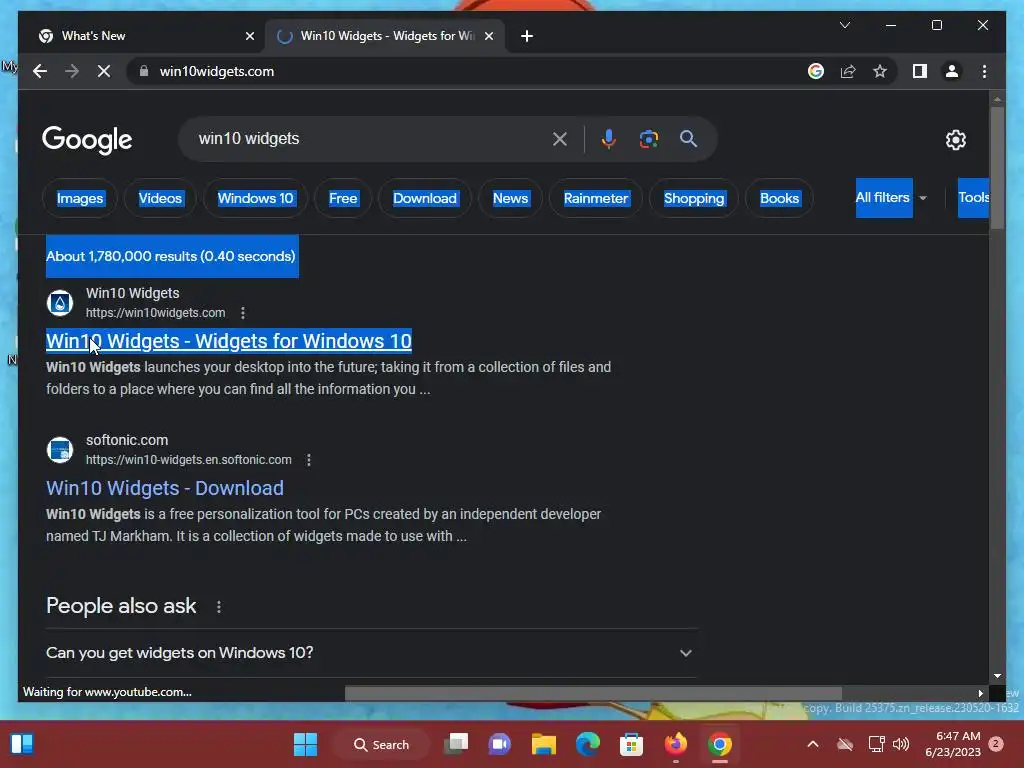Filter results by Videos
Image resolution: width=1024 pixels, height=768 pixels.
pyautogui.click(x=160, y=198)
